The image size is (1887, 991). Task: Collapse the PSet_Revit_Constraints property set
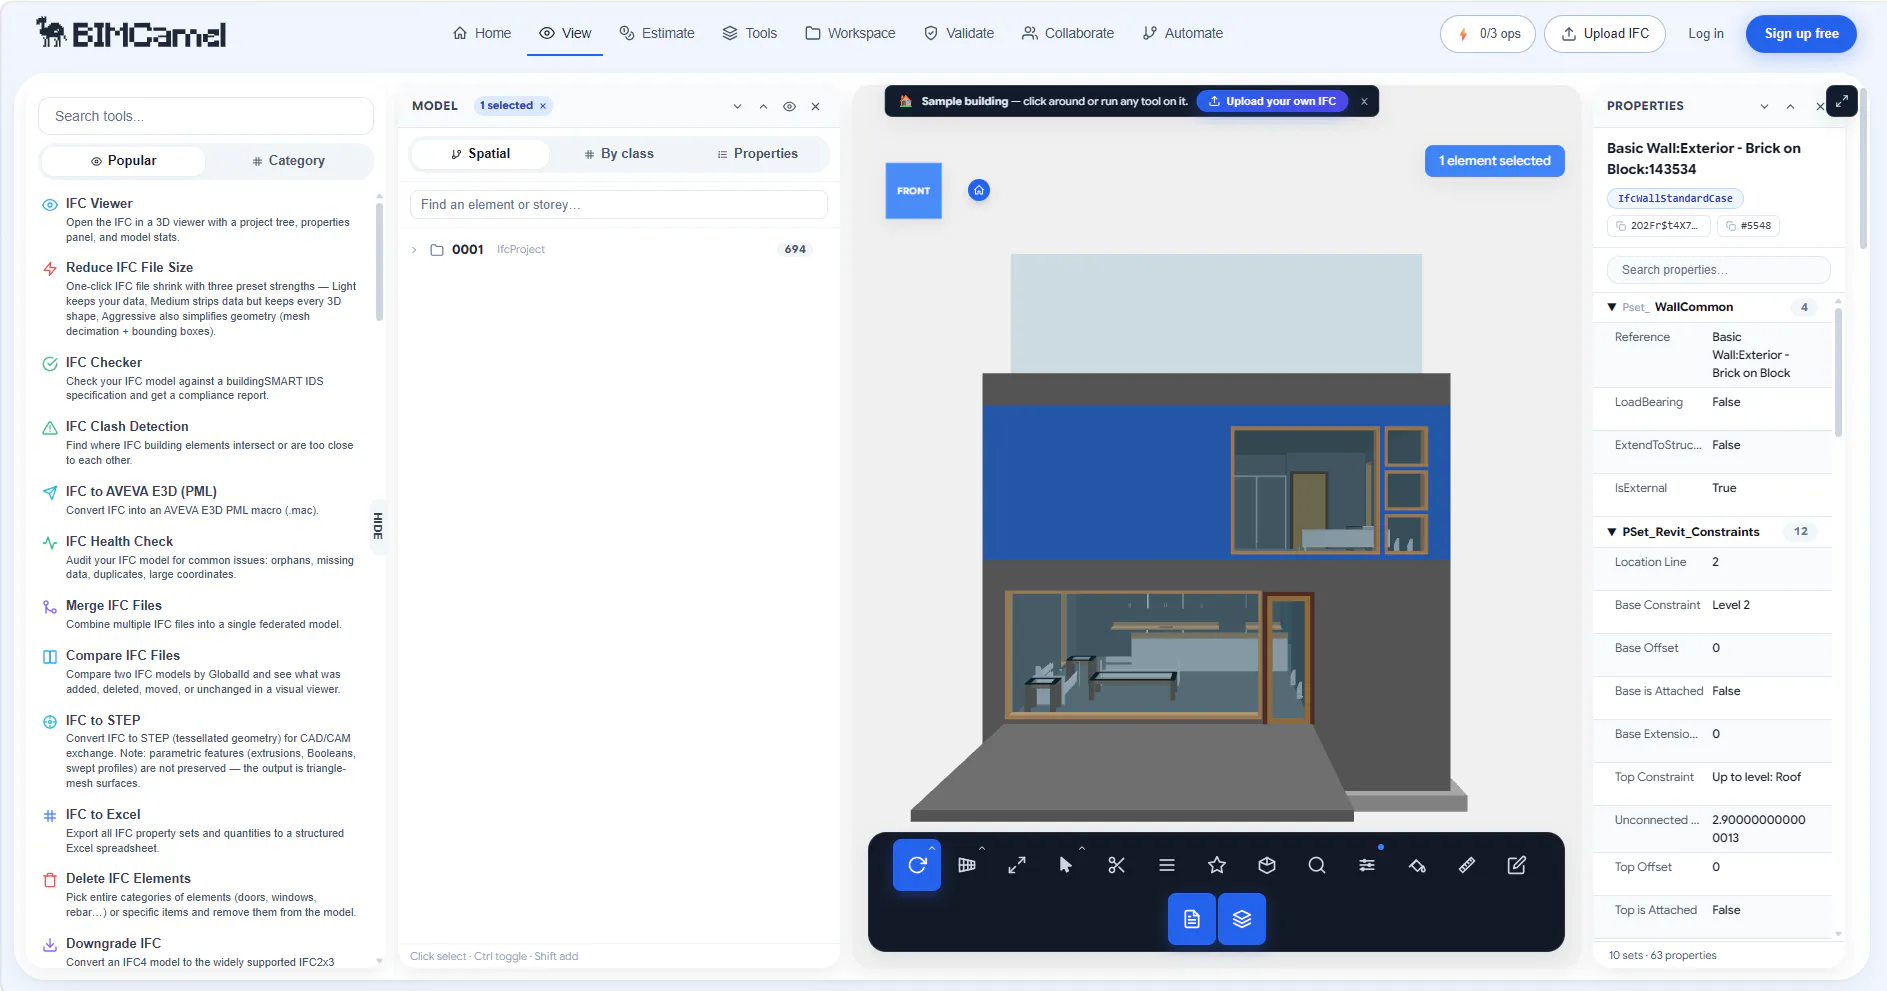click(x=1612, y=532)
